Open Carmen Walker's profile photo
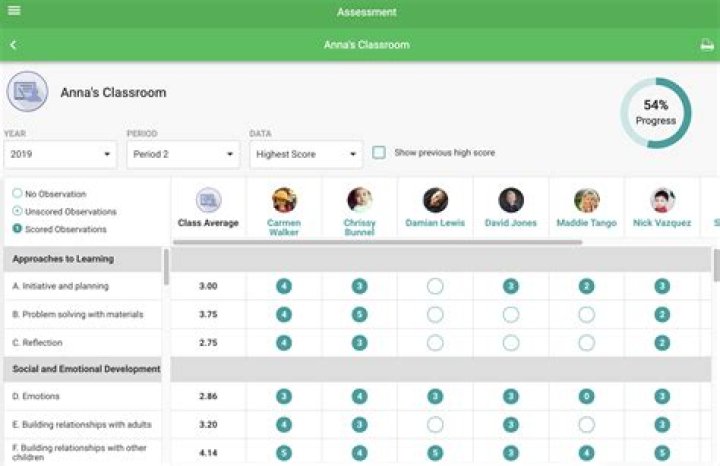The height and width of the screenshot is (466, 720). pos(284,200)
